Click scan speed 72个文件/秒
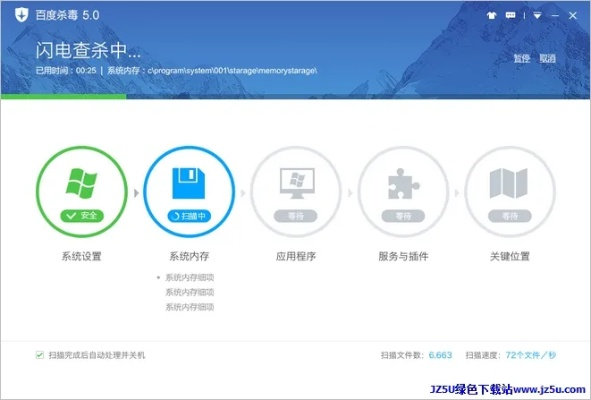 [531, 355]
